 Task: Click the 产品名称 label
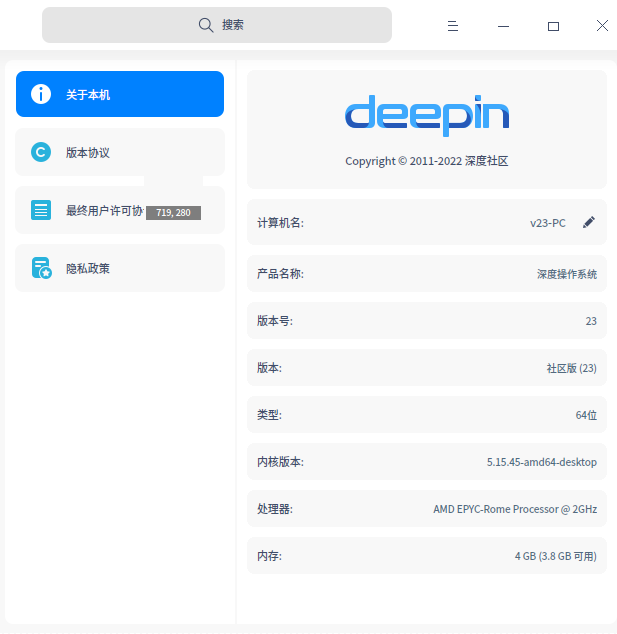[x=280, y=274]
